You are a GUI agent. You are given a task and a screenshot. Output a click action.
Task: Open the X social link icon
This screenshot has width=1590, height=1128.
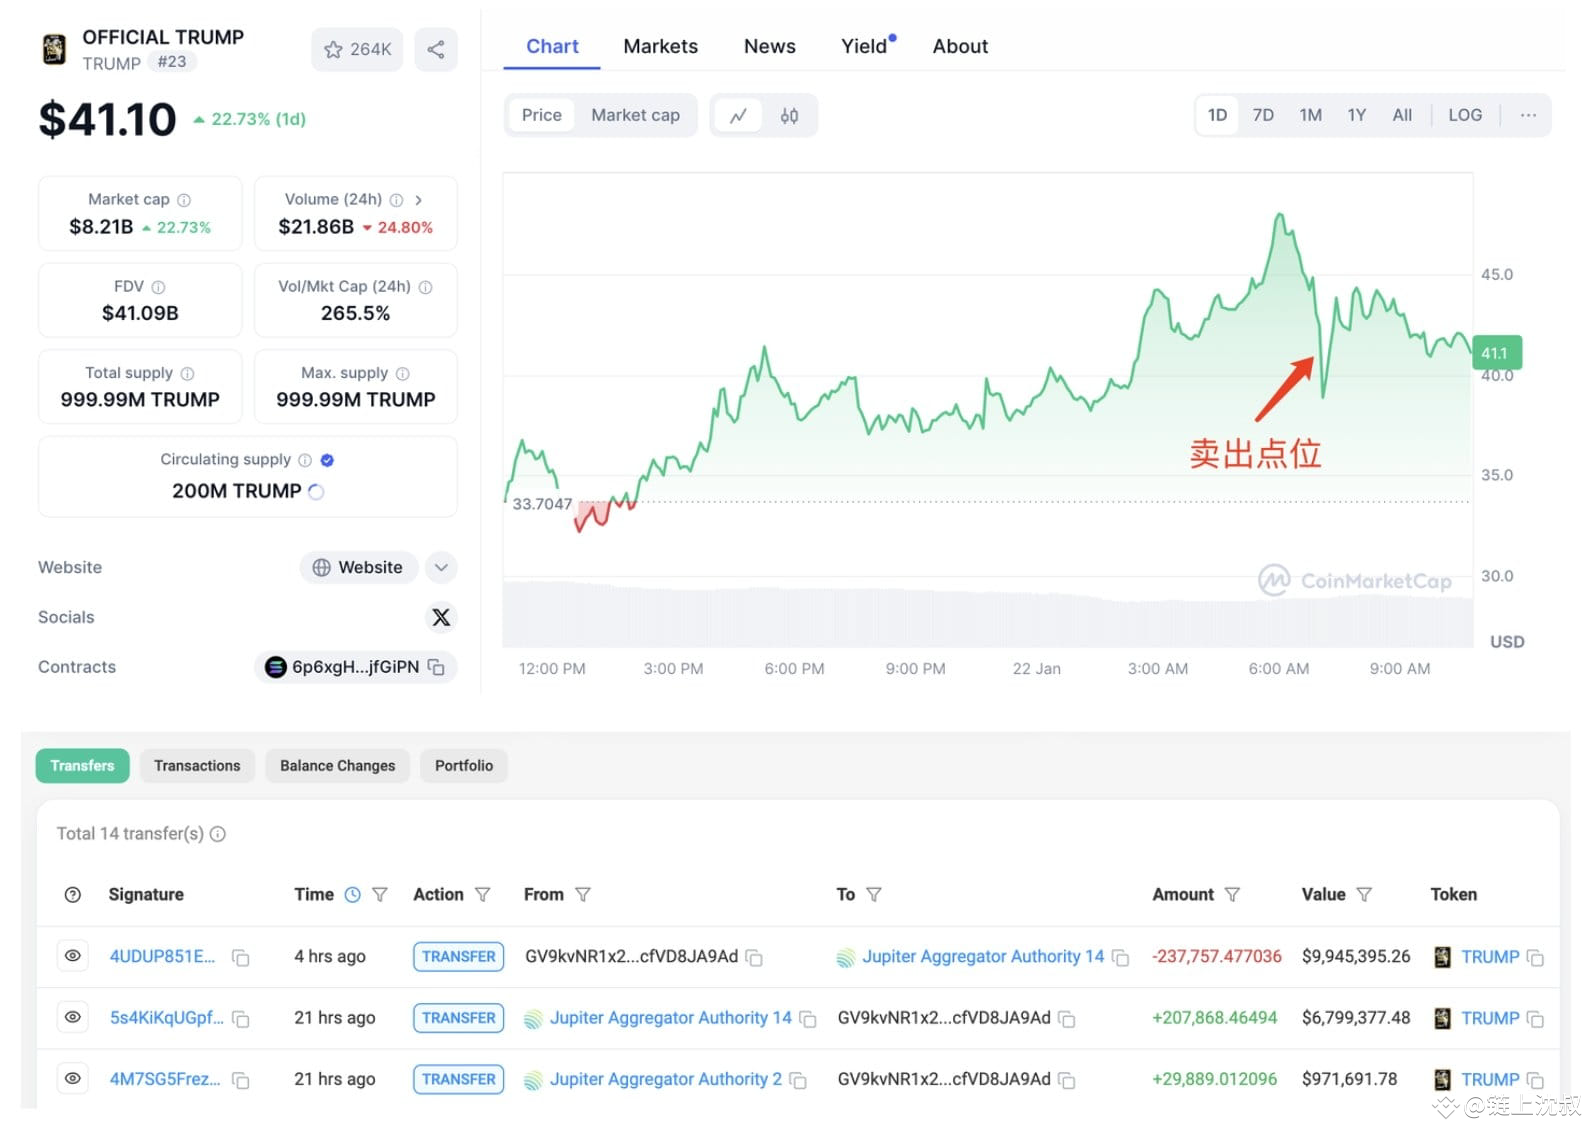[441, 617]
